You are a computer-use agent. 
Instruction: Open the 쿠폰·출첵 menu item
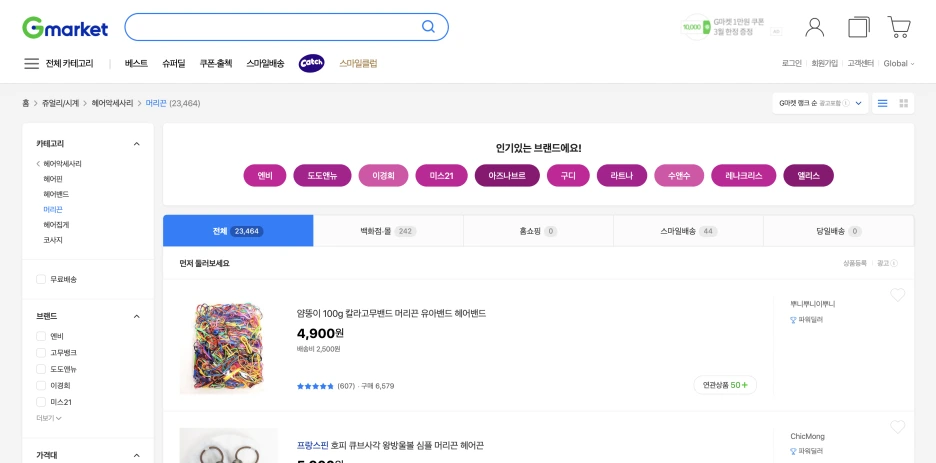tap(215, 63)
